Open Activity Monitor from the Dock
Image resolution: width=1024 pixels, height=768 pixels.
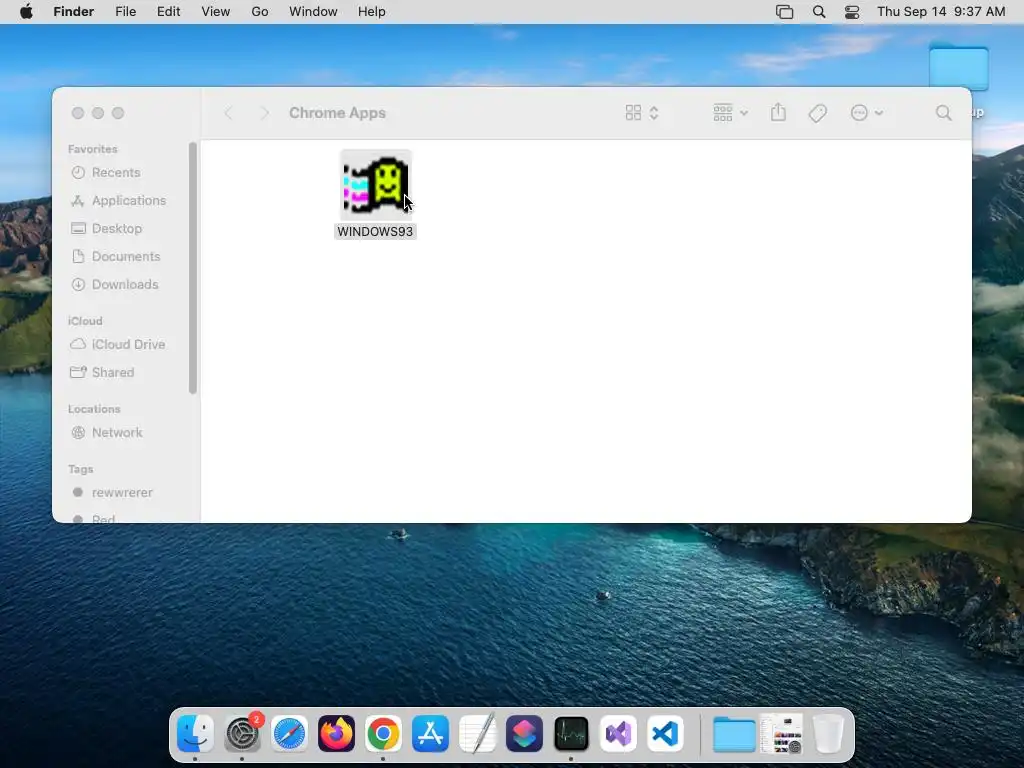(571, 733)
